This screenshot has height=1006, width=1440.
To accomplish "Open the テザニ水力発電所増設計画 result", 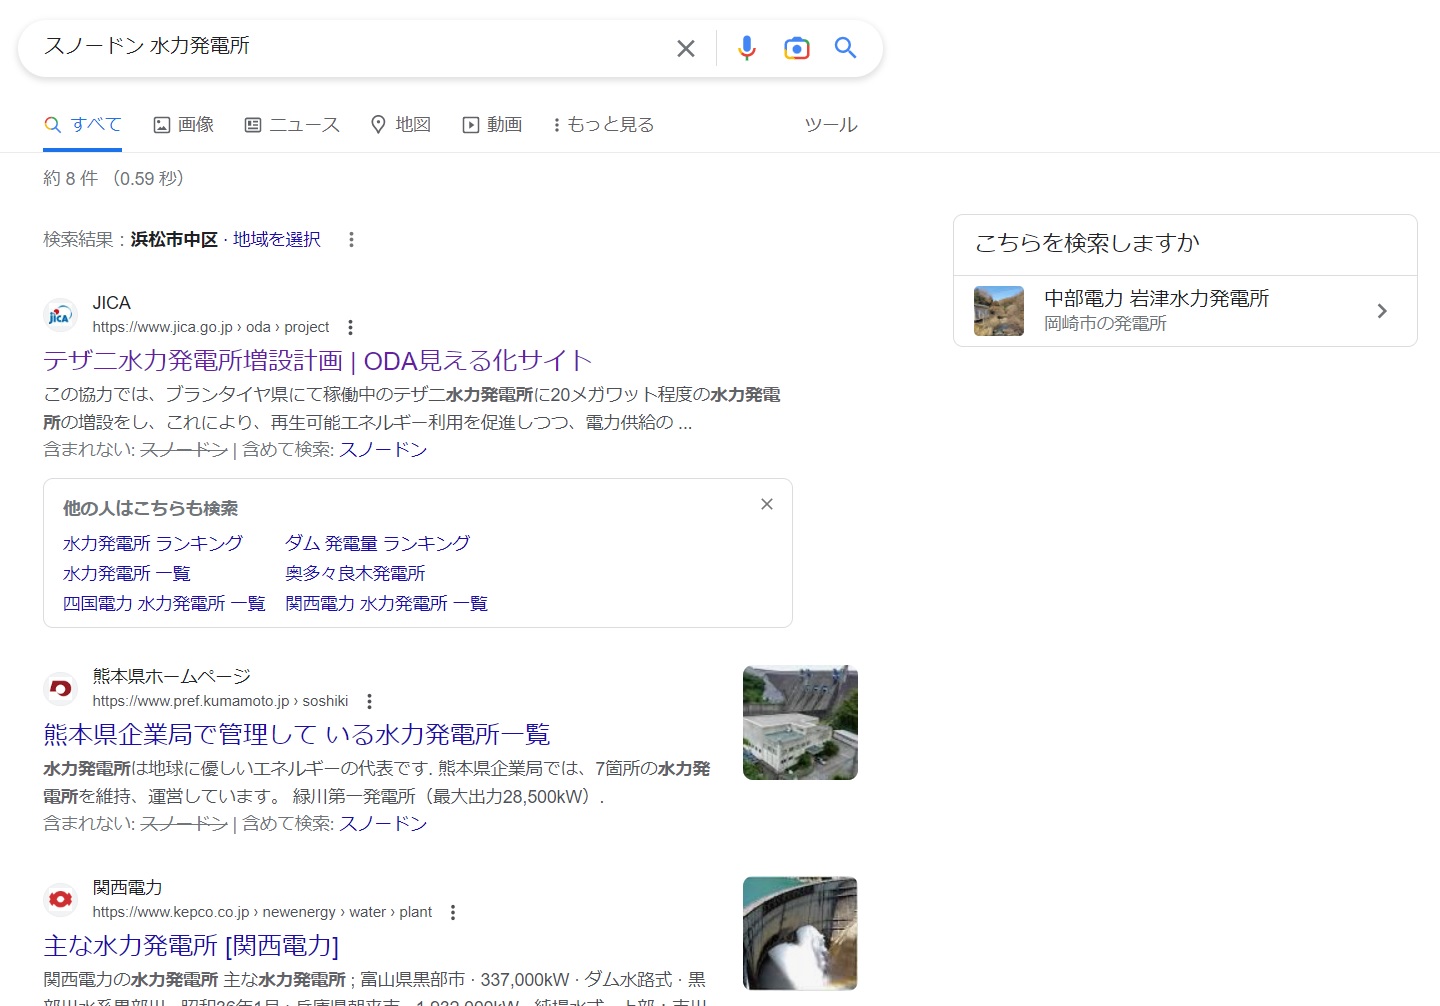I will (318, 361).
